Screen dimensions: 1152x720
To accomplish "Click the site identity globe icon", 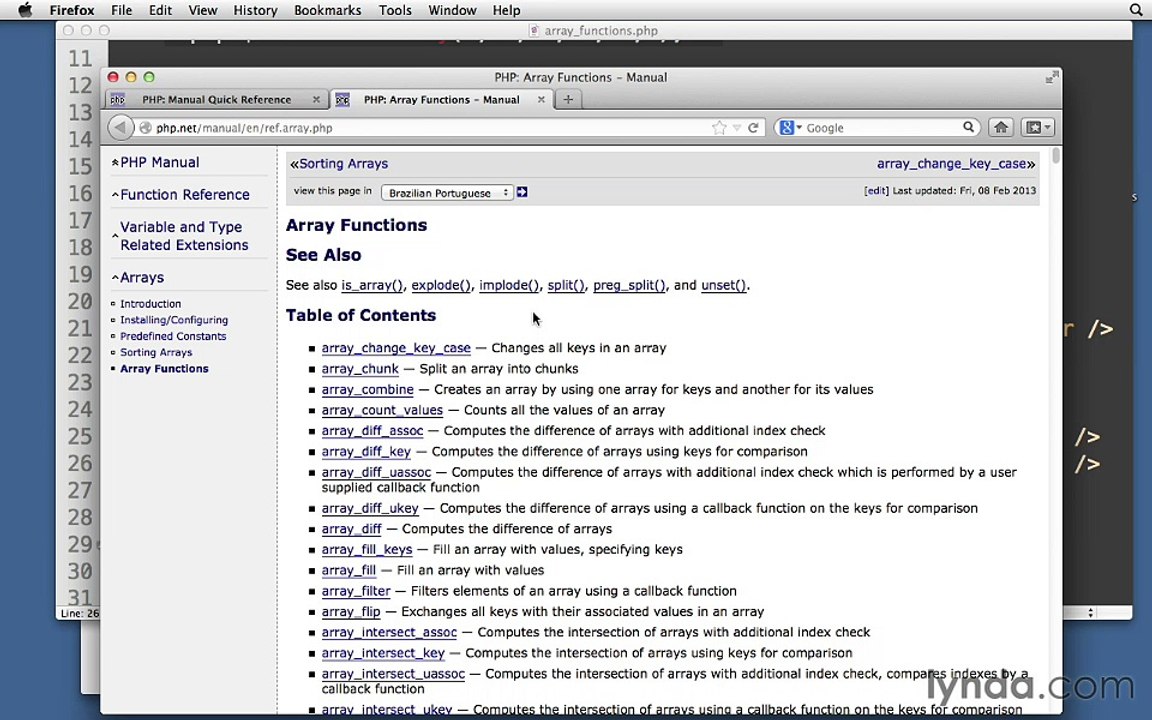I will click(145, 127).
